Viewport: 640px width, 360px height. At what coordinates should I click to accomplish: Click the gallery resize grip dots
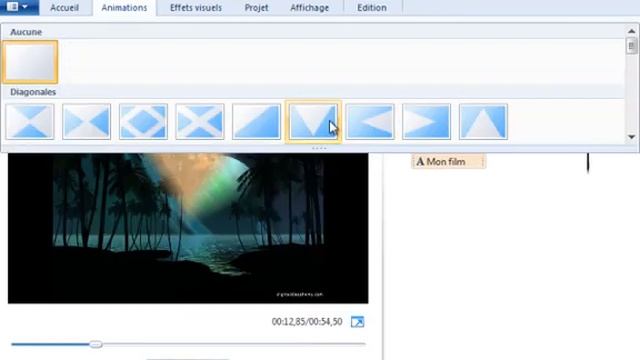click(x=319, y=148)
